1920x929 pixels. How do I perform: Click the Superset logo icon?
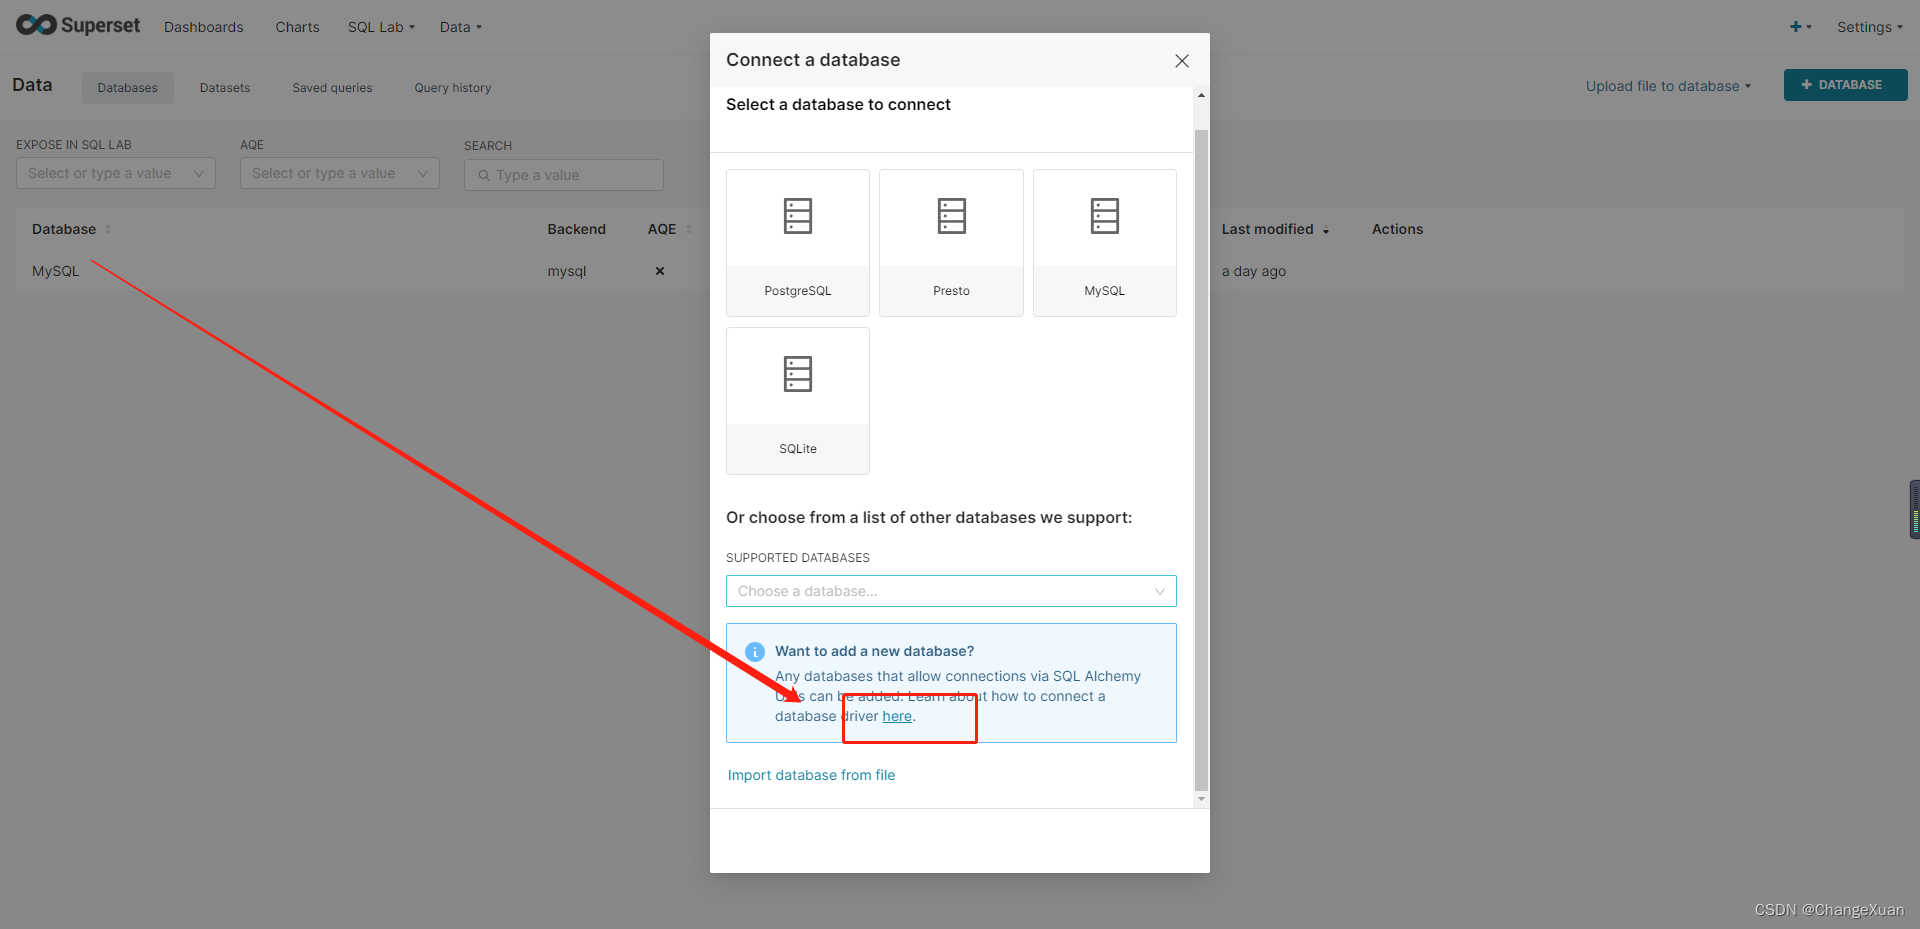click(37, 25)
